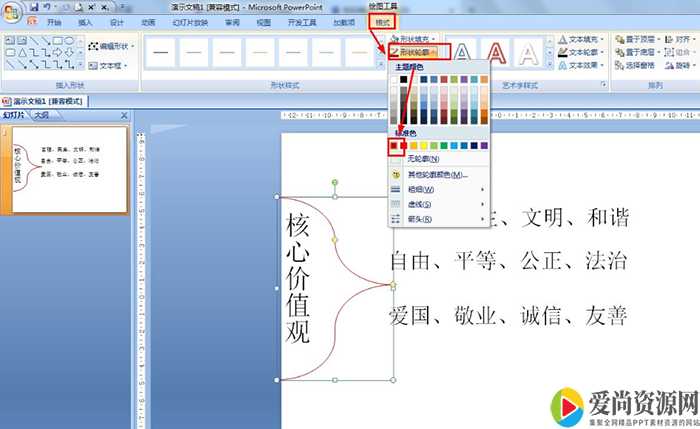Close the slides thumbnail pane
Screen dimensions: 700x429
pyautogui.click(x=124, y=115)
